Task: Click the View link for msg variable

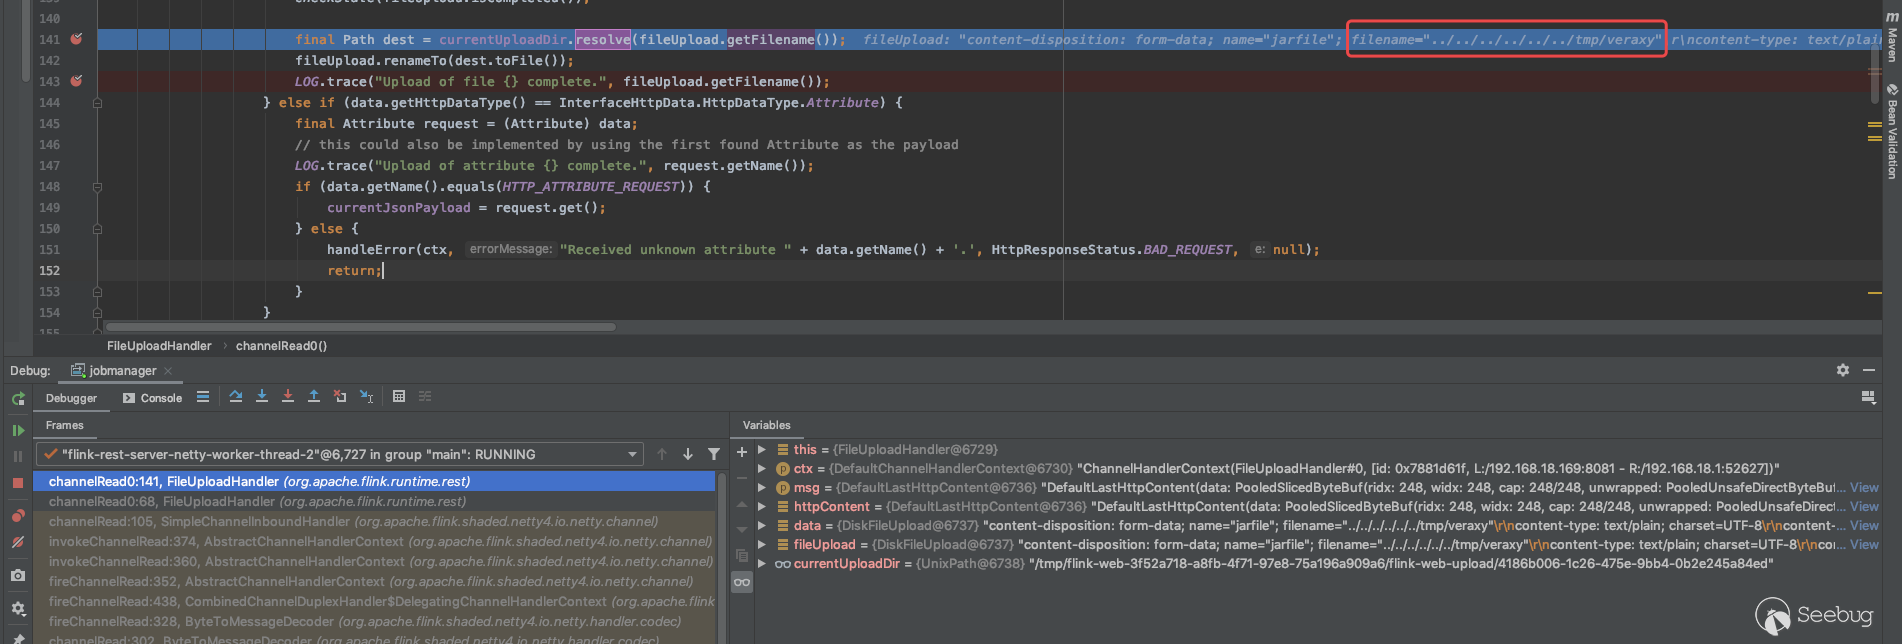Action: click(x=1864, y=488)
